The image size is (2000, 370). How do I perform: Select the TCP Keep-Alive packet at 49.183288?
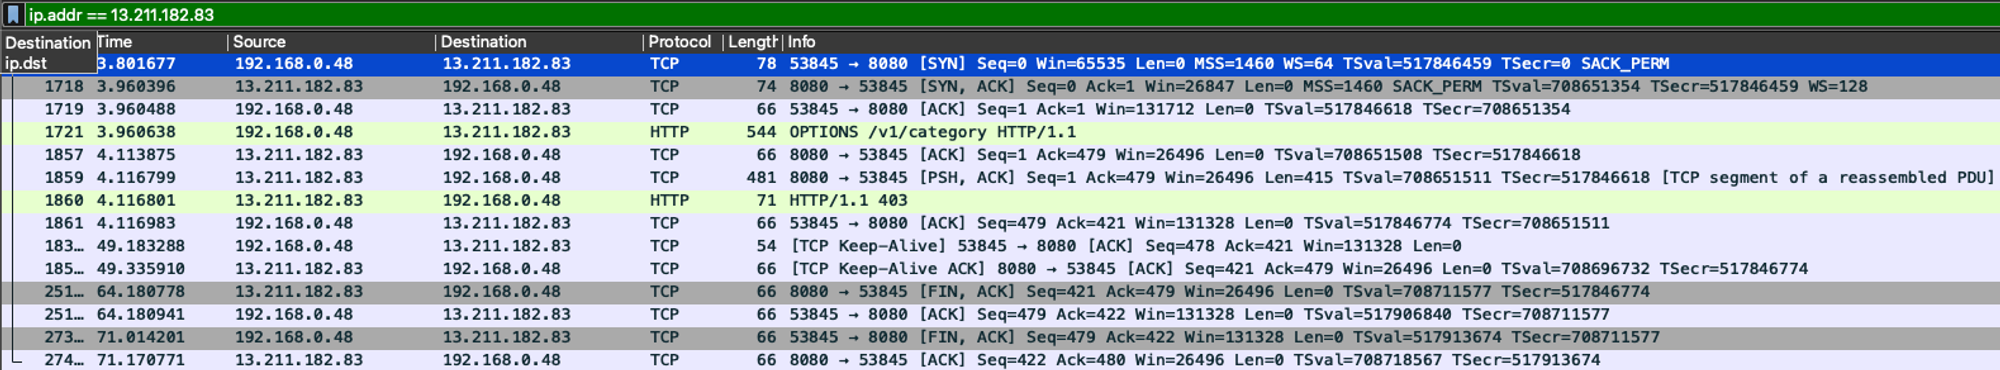(x=1000, y=246)
